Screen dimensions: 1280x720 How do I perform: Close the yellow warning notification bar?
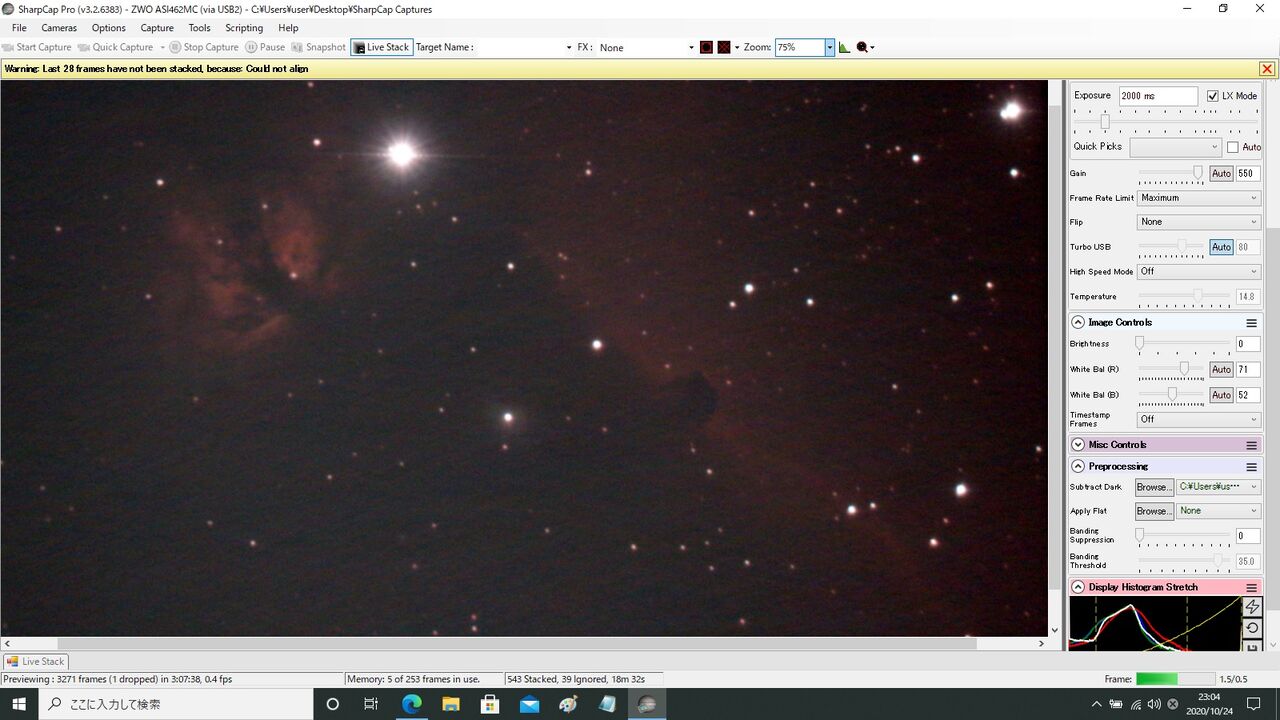[1267, 69]
